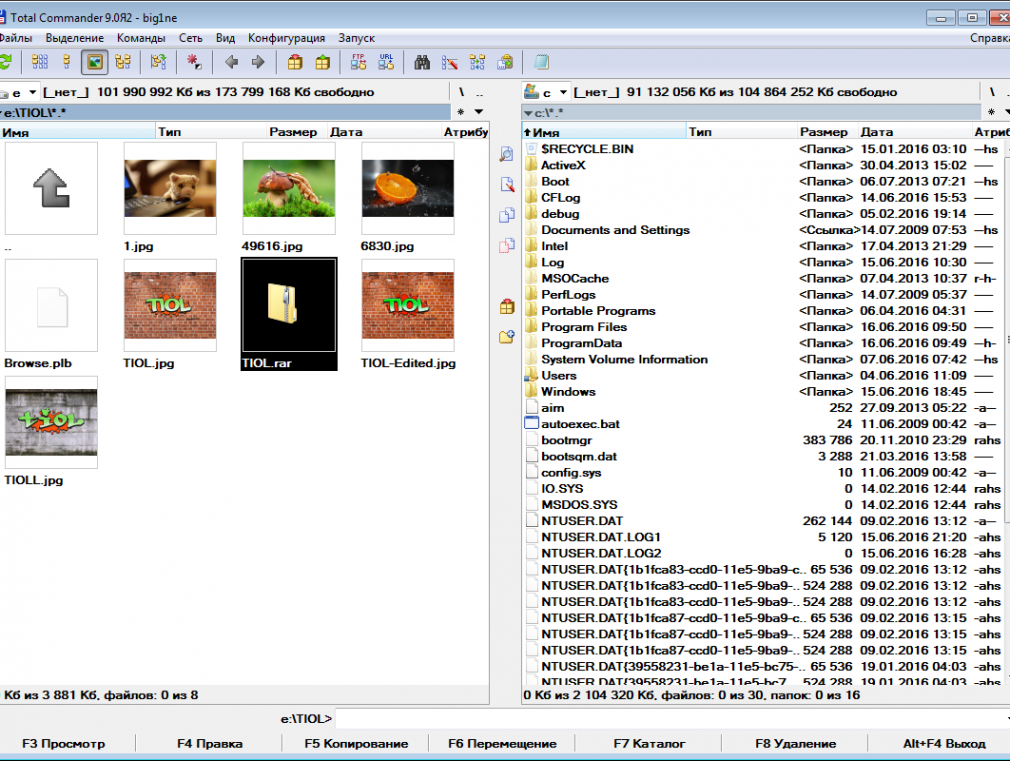Open the Файлы menu
The height and width of the screenshot is (761, 1010).
coord(15,38)
